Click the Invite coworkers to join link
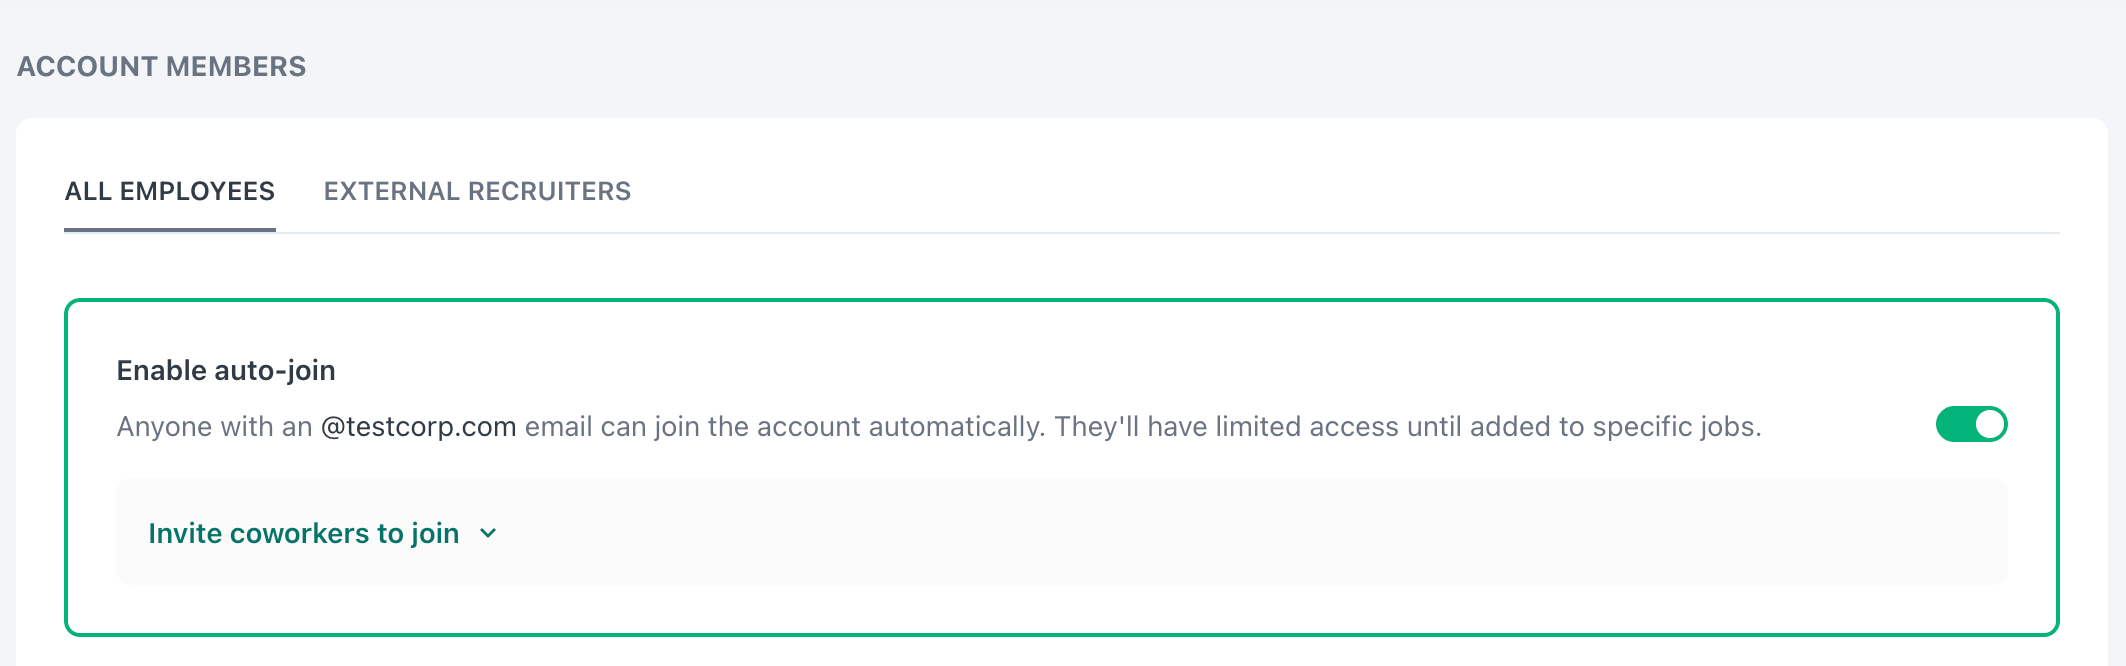2126x666 pixels. 303,534
